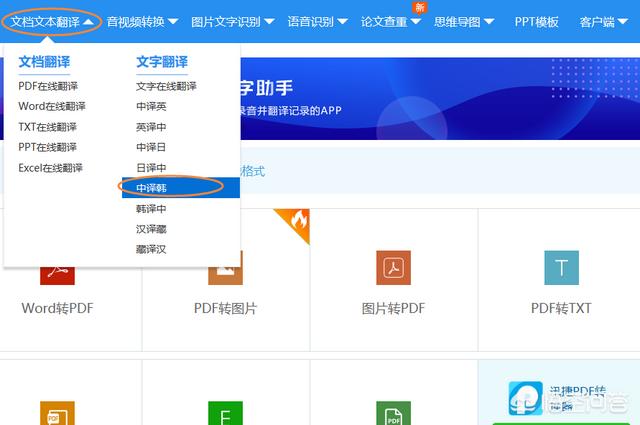Open the PPT模板 link
Image resolution: width=640 pixels, height=425 pixels.
tap(536, 21)
